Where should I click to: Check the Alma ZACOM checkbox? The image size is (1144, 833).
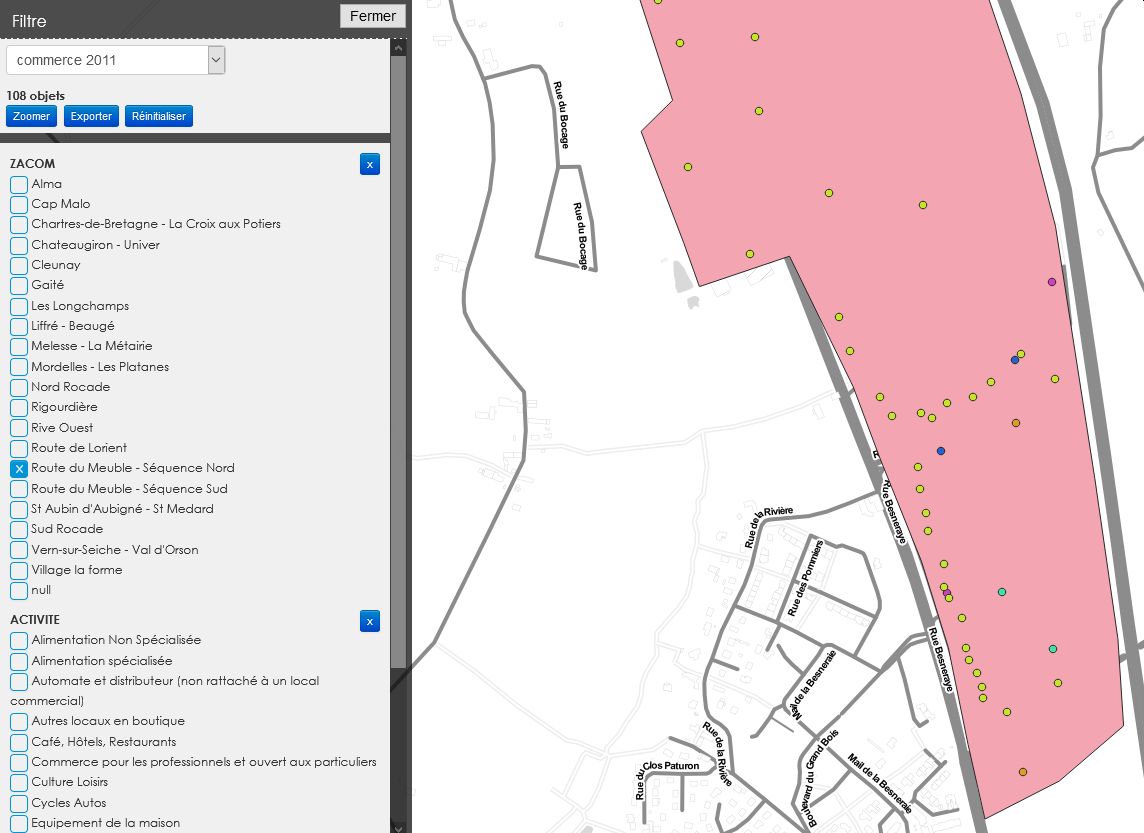[19, 185]
